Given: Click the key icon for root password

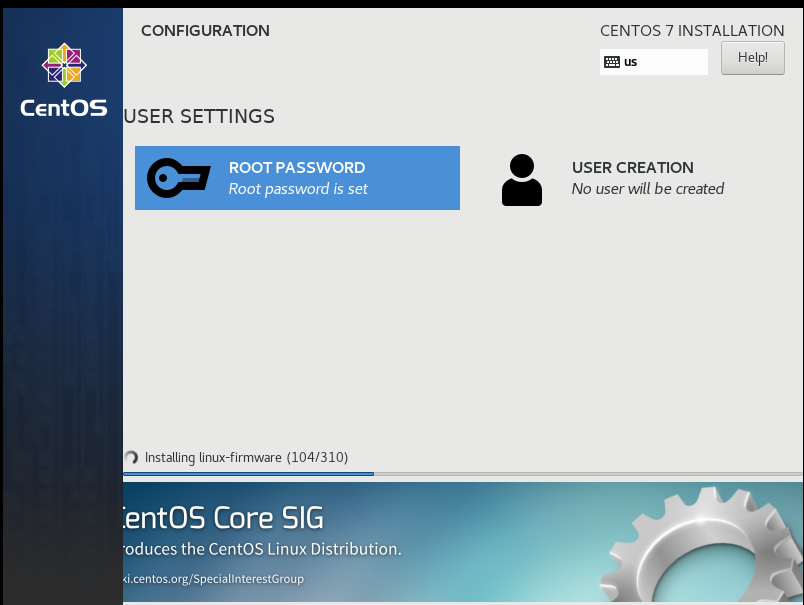Looking at the screenshot, I should click(x=178, y=178).
